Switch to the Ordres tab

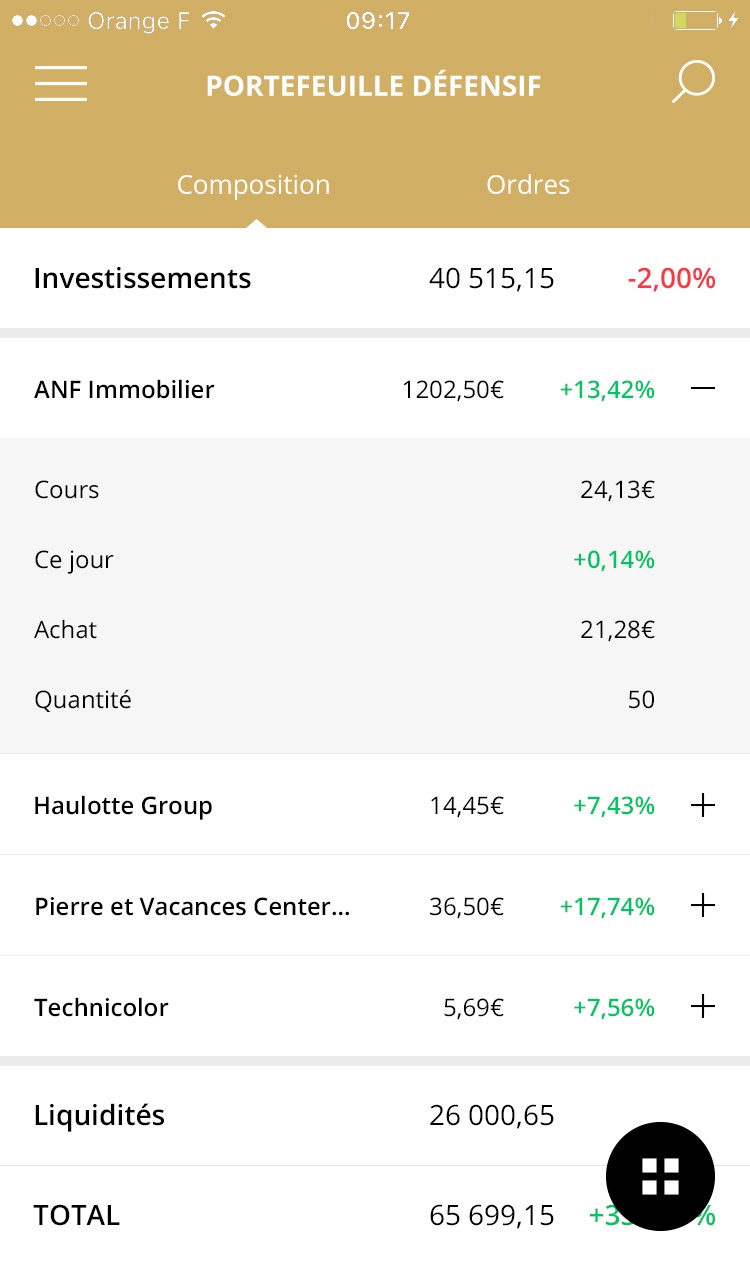(x=528, y=185)
